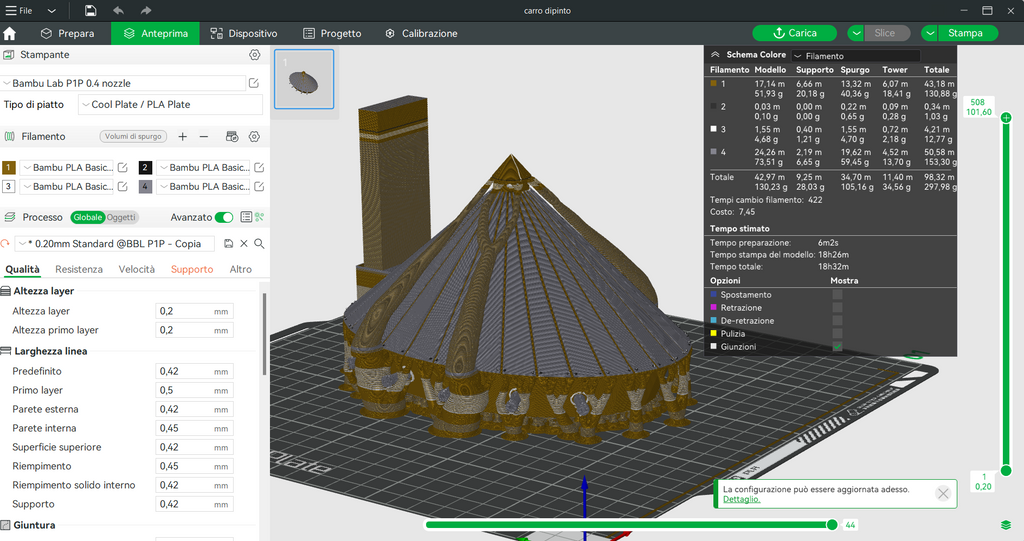Open the Schema Colore Filamento dropdown
Image resolution: width=1024 pixels, height=541 pixels.
point(856,56)
